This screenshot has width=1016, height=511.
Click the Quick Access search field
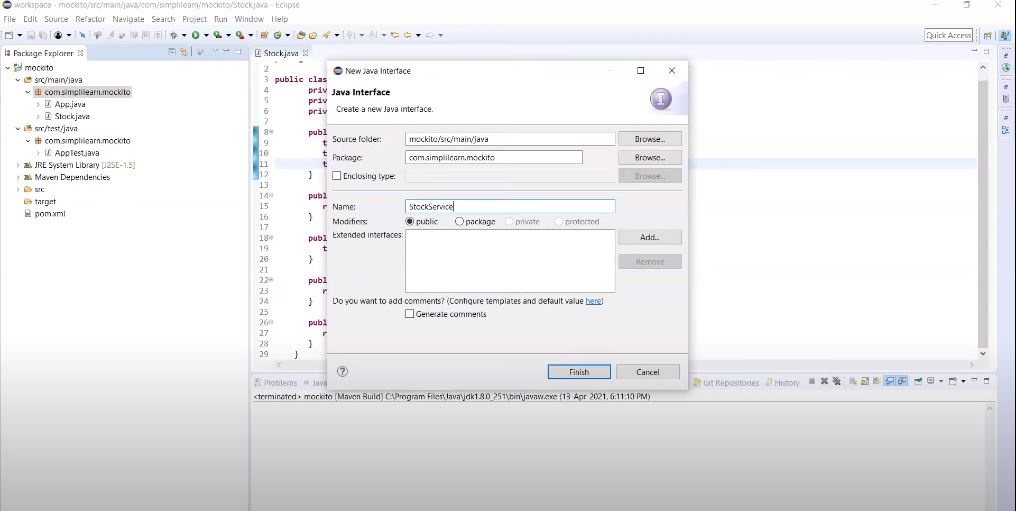[949, 36]
